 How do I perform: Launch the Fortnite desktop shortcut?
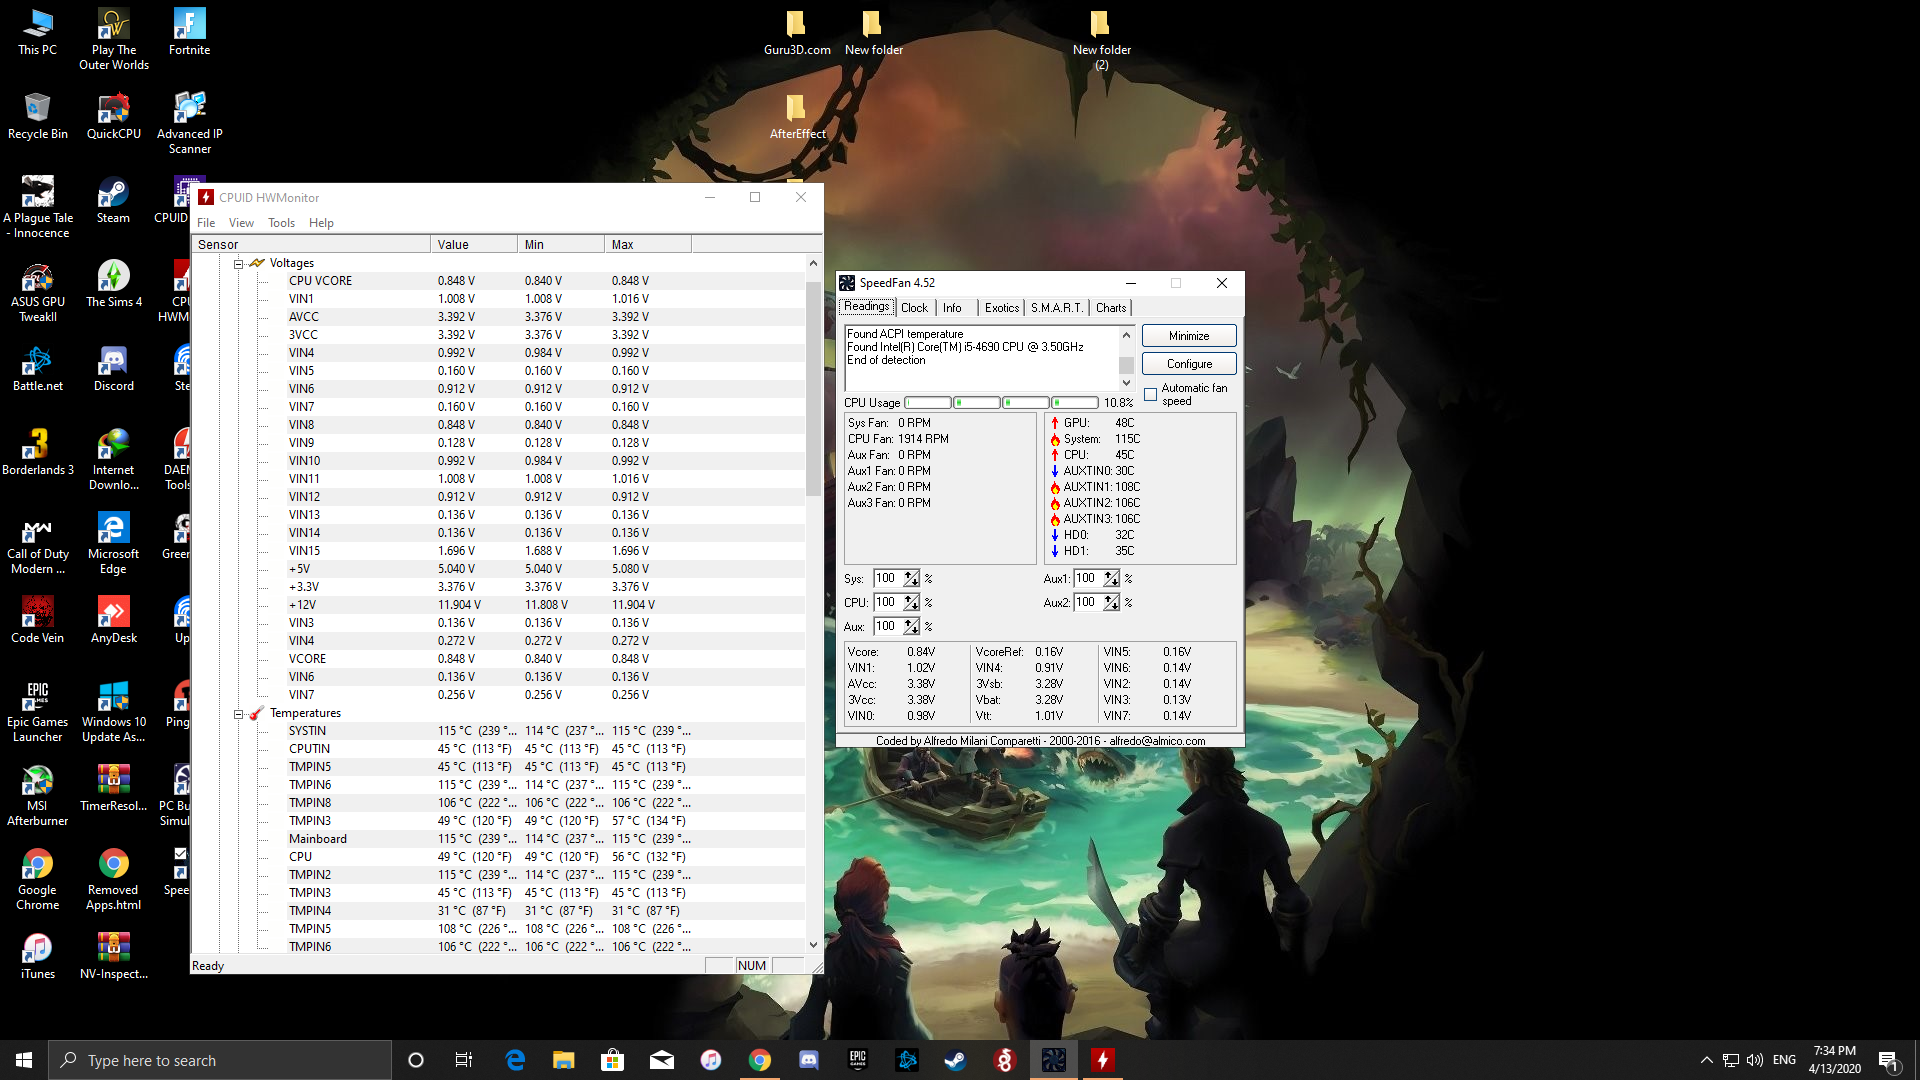(189, 32)
